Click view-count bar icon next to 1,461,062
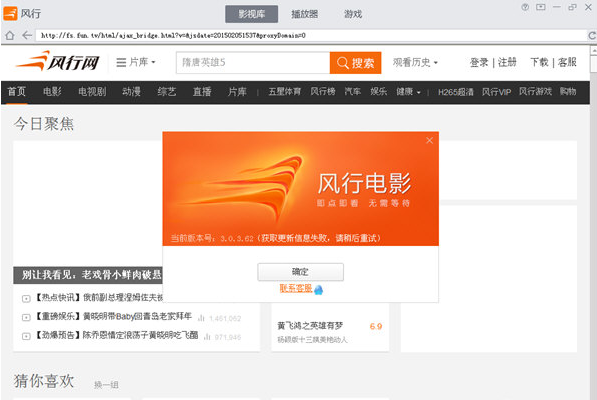Viewport: 597px width, 400px height. (x=201, y=318)
